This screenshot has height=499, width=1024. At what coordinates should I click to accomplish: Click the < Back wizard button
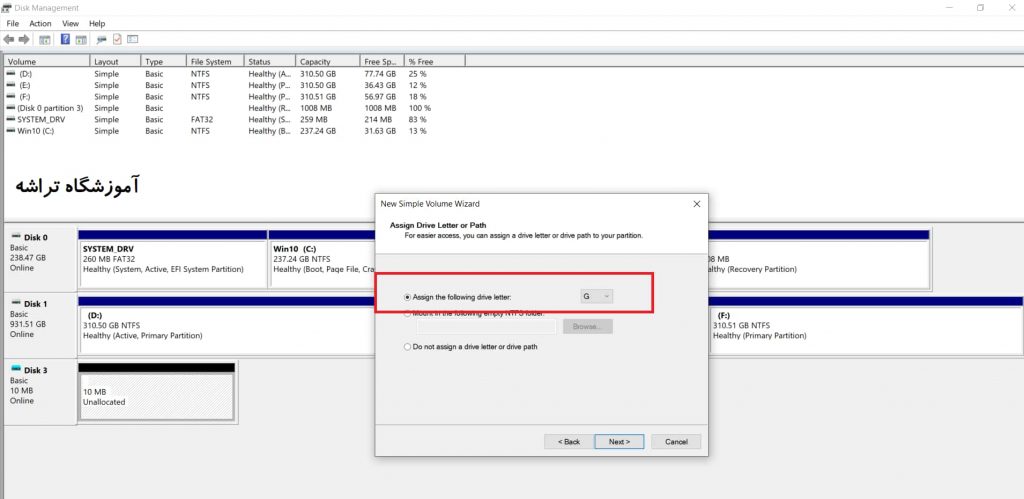(568, 442)
